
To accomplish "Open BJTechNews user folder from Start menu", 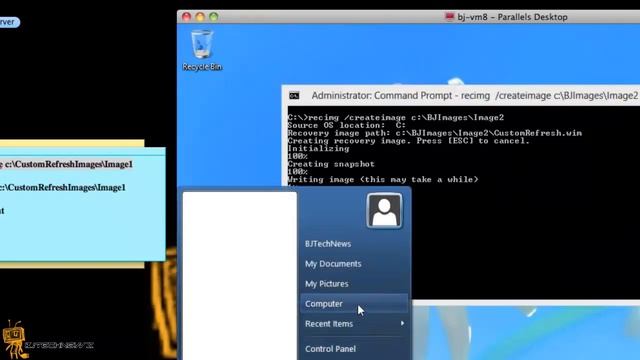I will coord(328,244).
